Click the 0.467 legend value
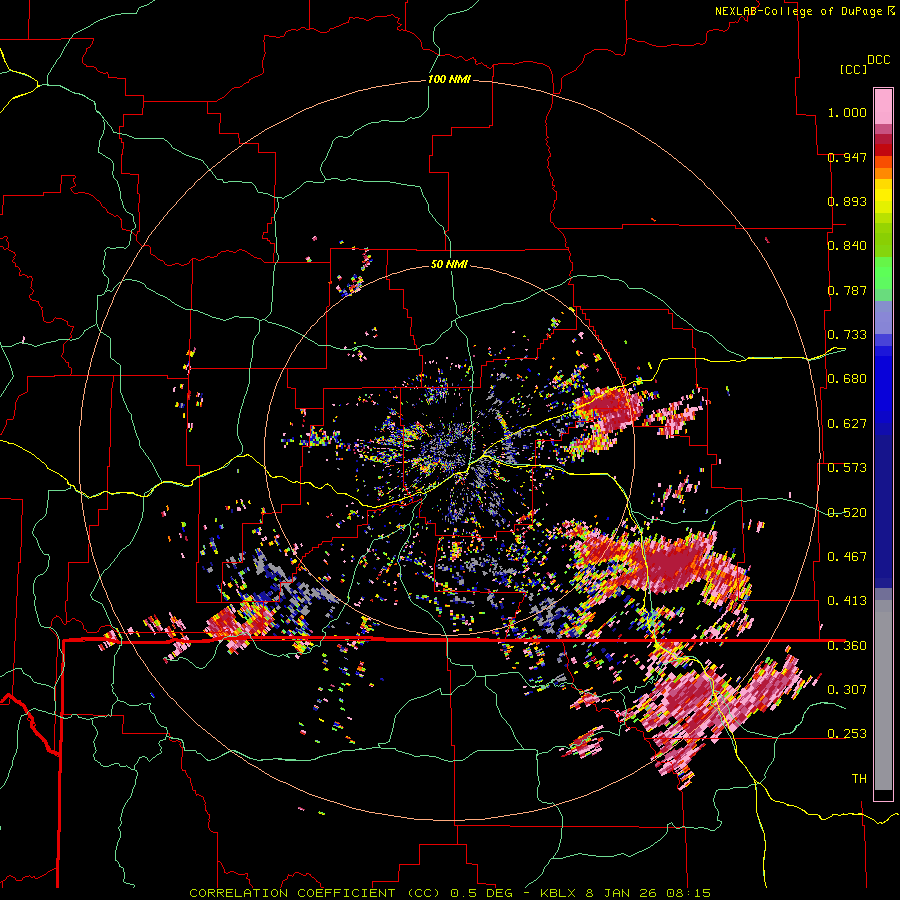 coord(847,557)
